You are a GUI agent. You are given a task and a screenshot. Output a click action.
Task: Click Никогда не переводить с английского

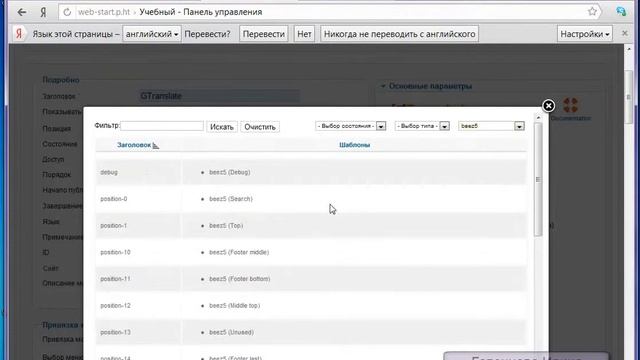[399, 34]
